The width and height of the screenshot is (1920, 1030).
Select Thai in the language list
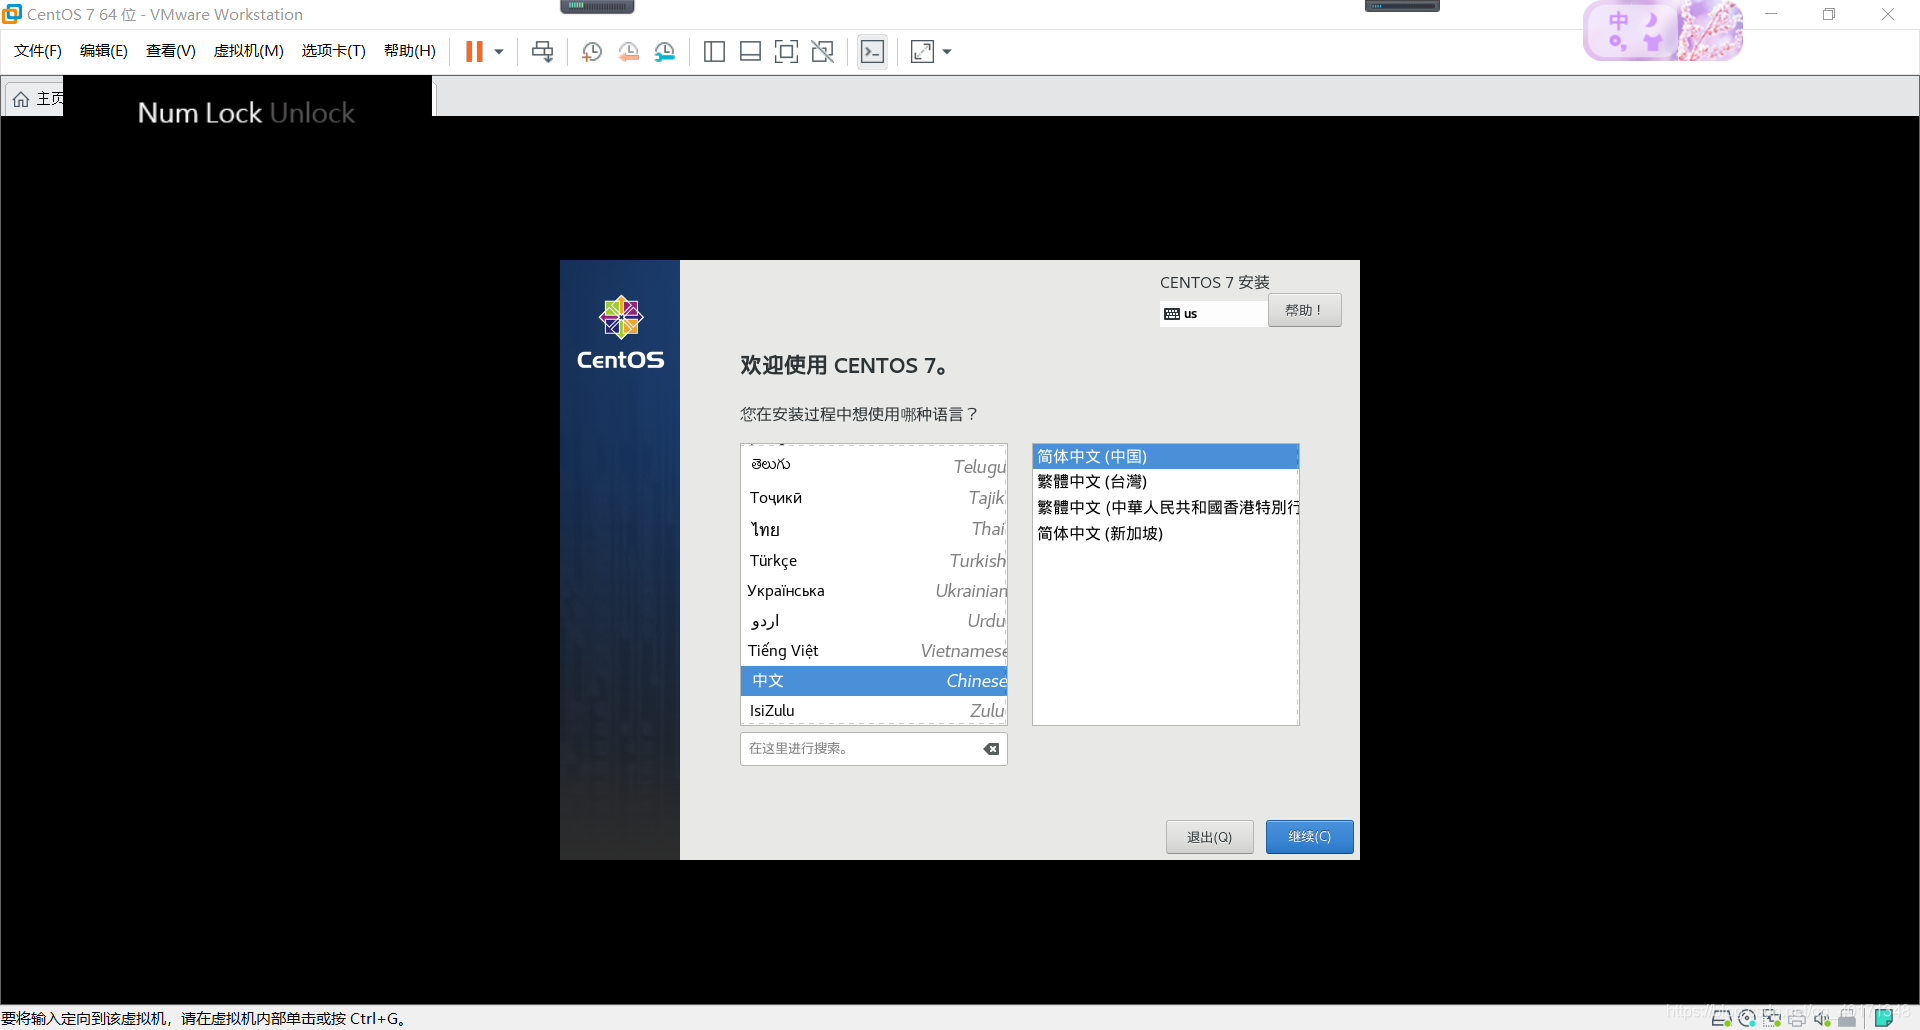click(874, 529)
